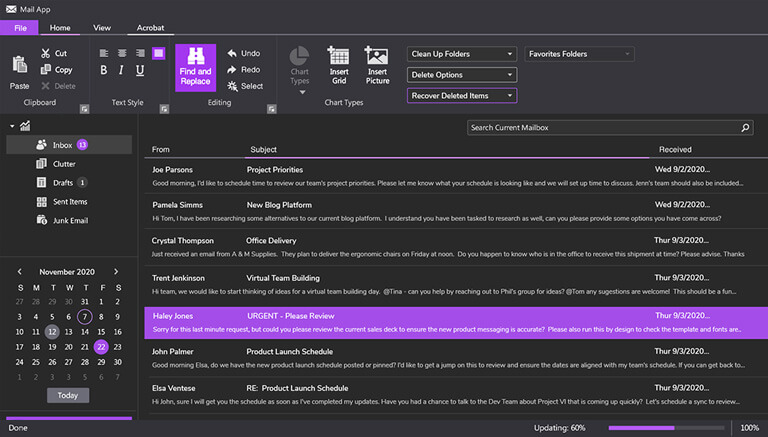Screen dimensions: 768x437
Task: Expand the Favorites Folders dropdown
Action: [579, 54]
